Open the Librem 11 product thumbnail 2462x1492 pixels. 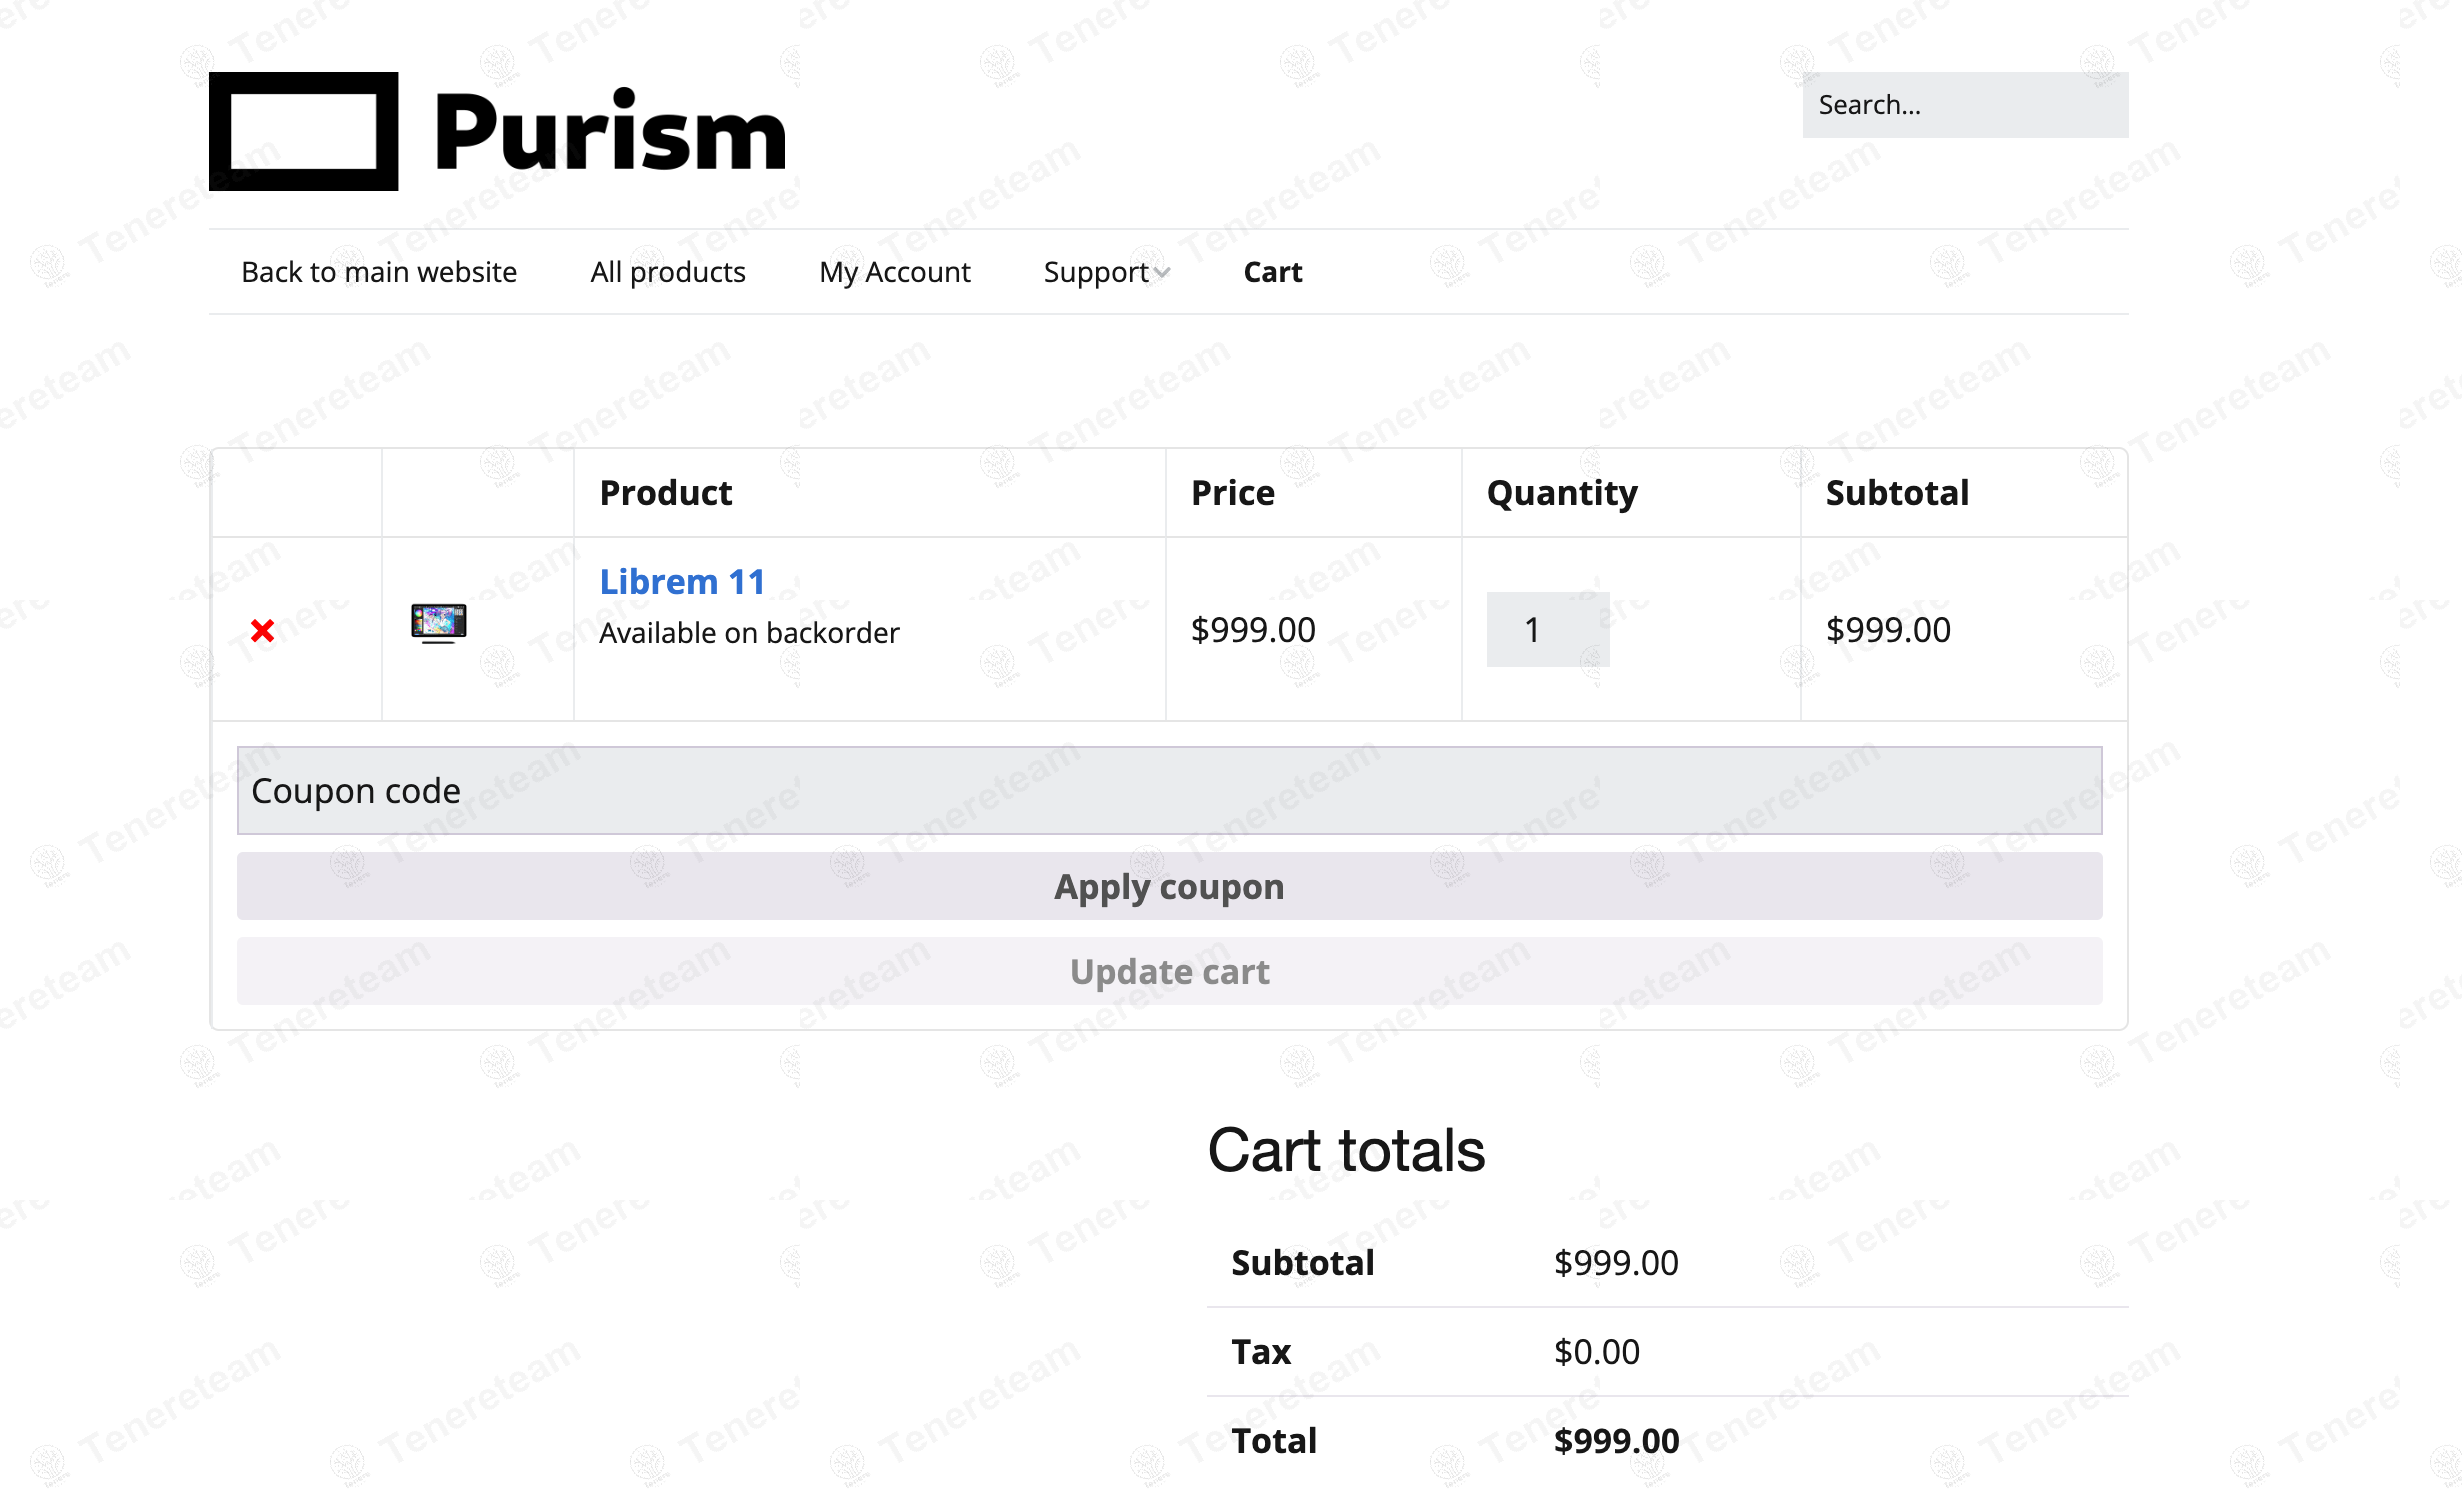pos(438,623)
